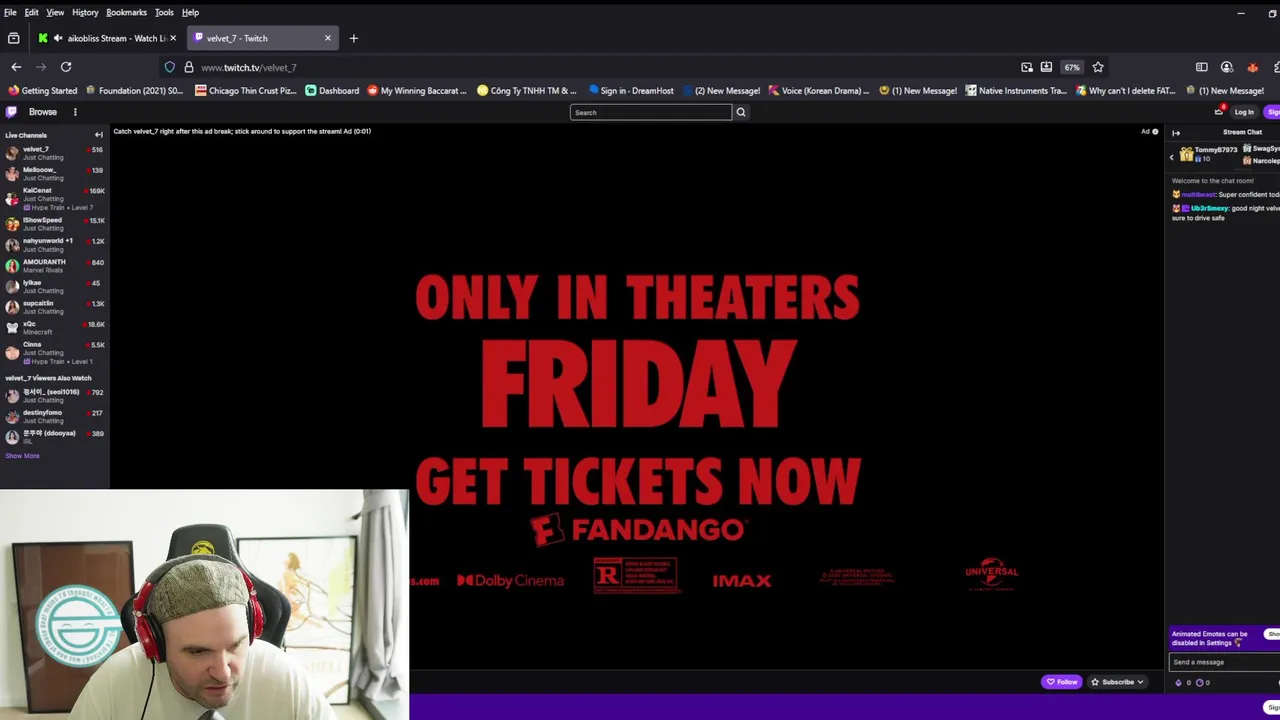
Task: Open the Sign in - DreamHost bookmark
Action: pyautogui.click(x=630, y=91)
